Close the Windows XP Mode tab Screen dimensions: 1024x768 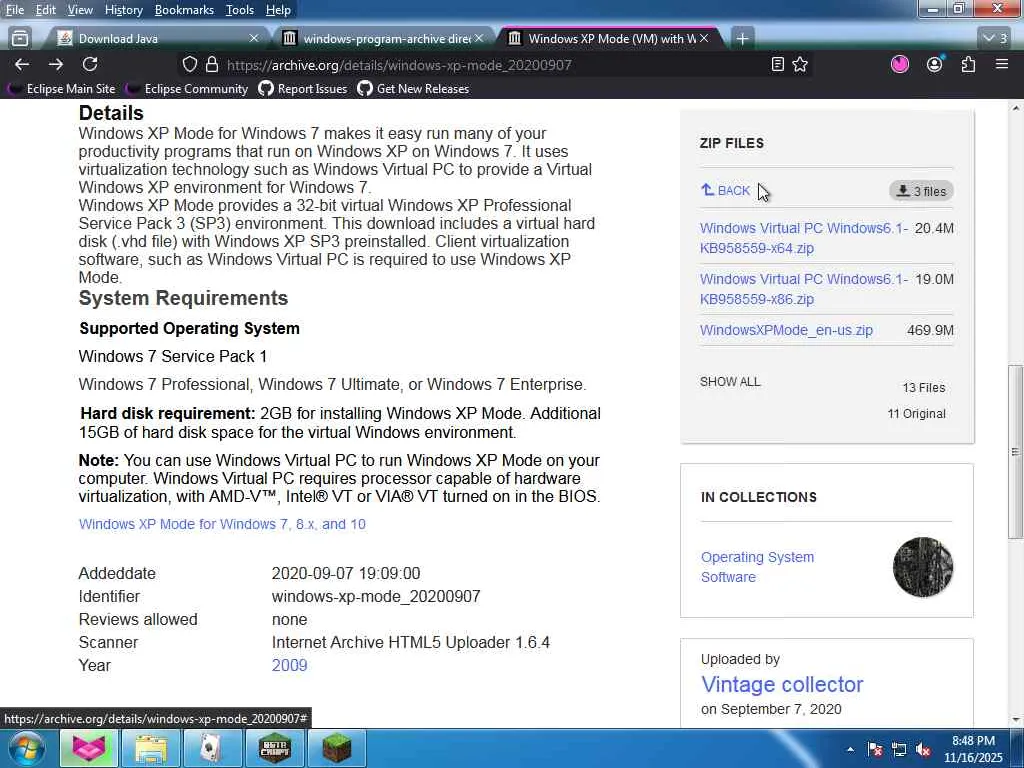tap(704, 39)
